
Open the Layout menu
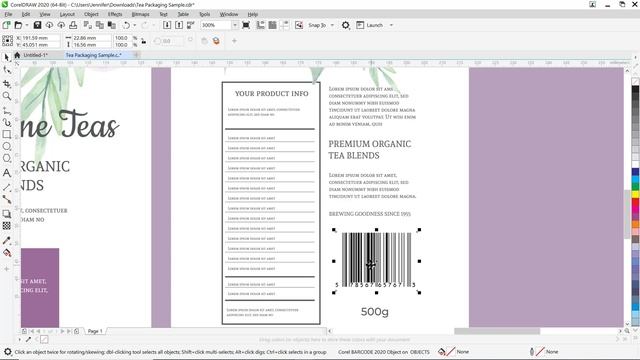tap(67, 14)
